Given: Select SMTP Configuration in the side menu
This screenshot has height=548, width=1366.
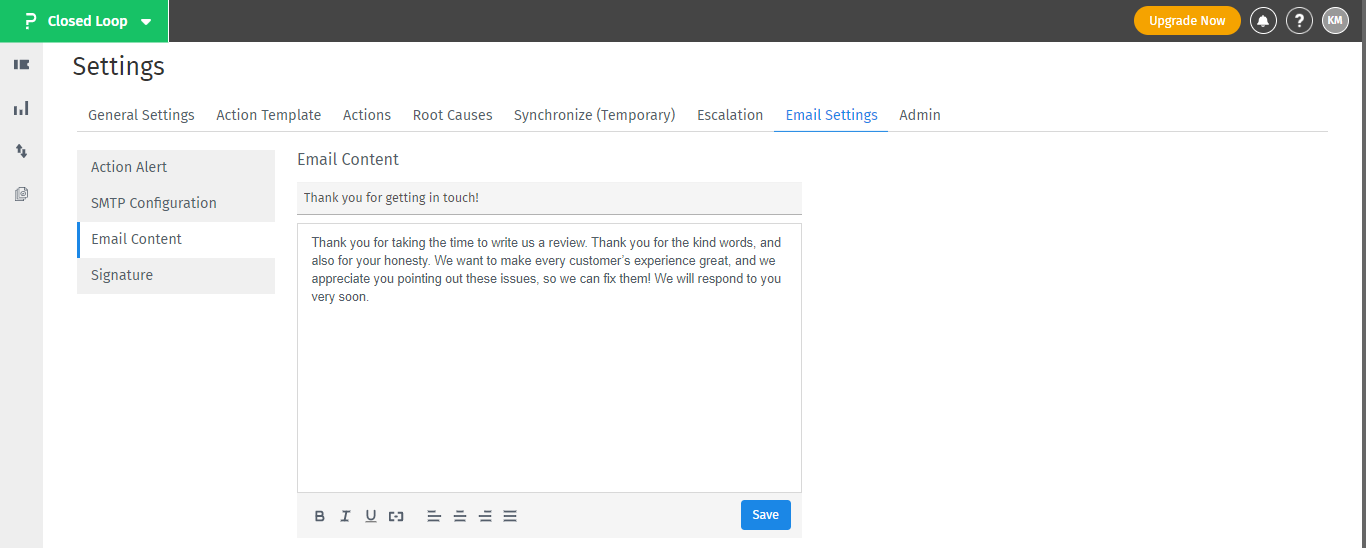Looking at the screenshot, I should (176, 203).
